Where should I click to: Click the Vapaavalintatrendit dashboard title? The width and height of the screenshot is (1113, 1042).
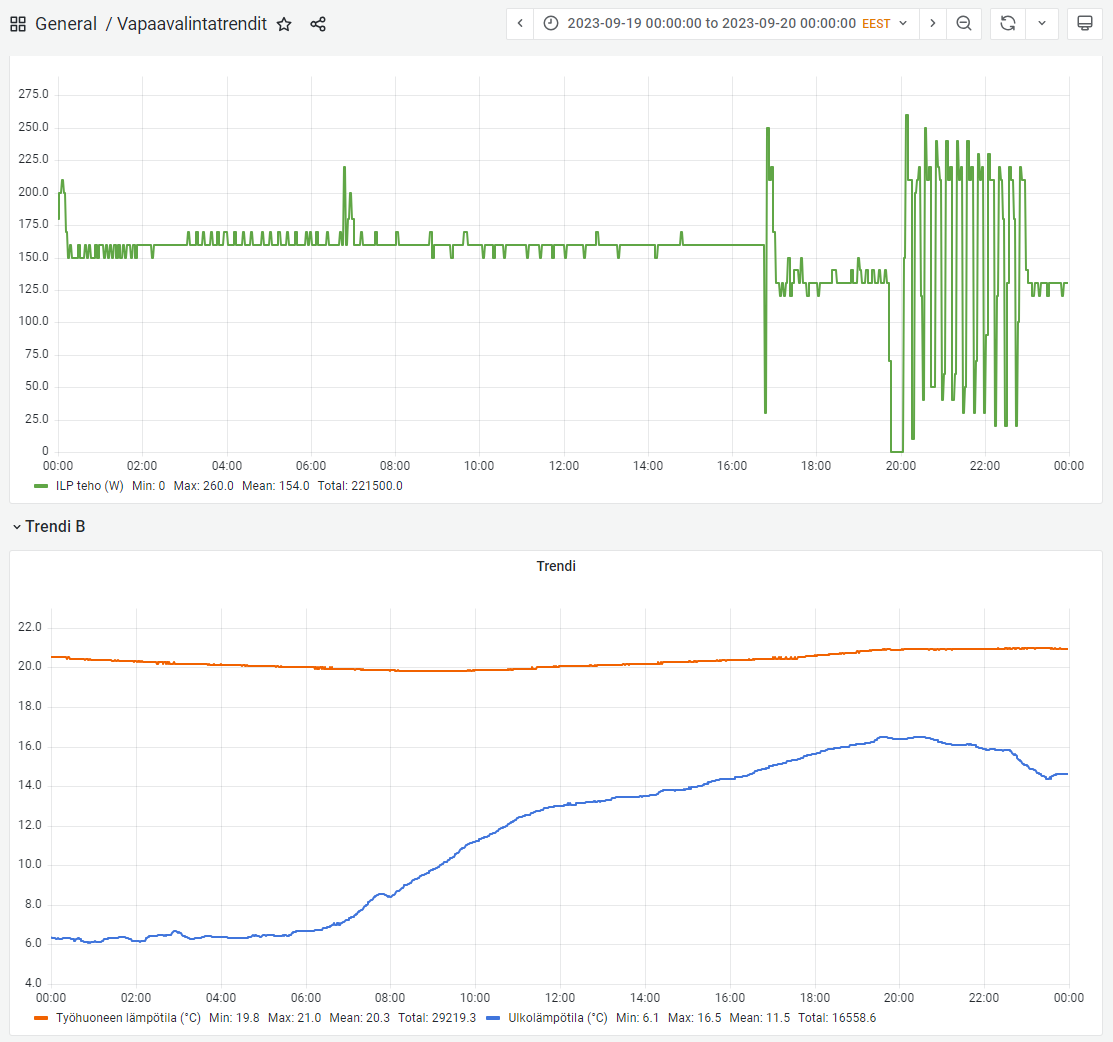(192, 24)
